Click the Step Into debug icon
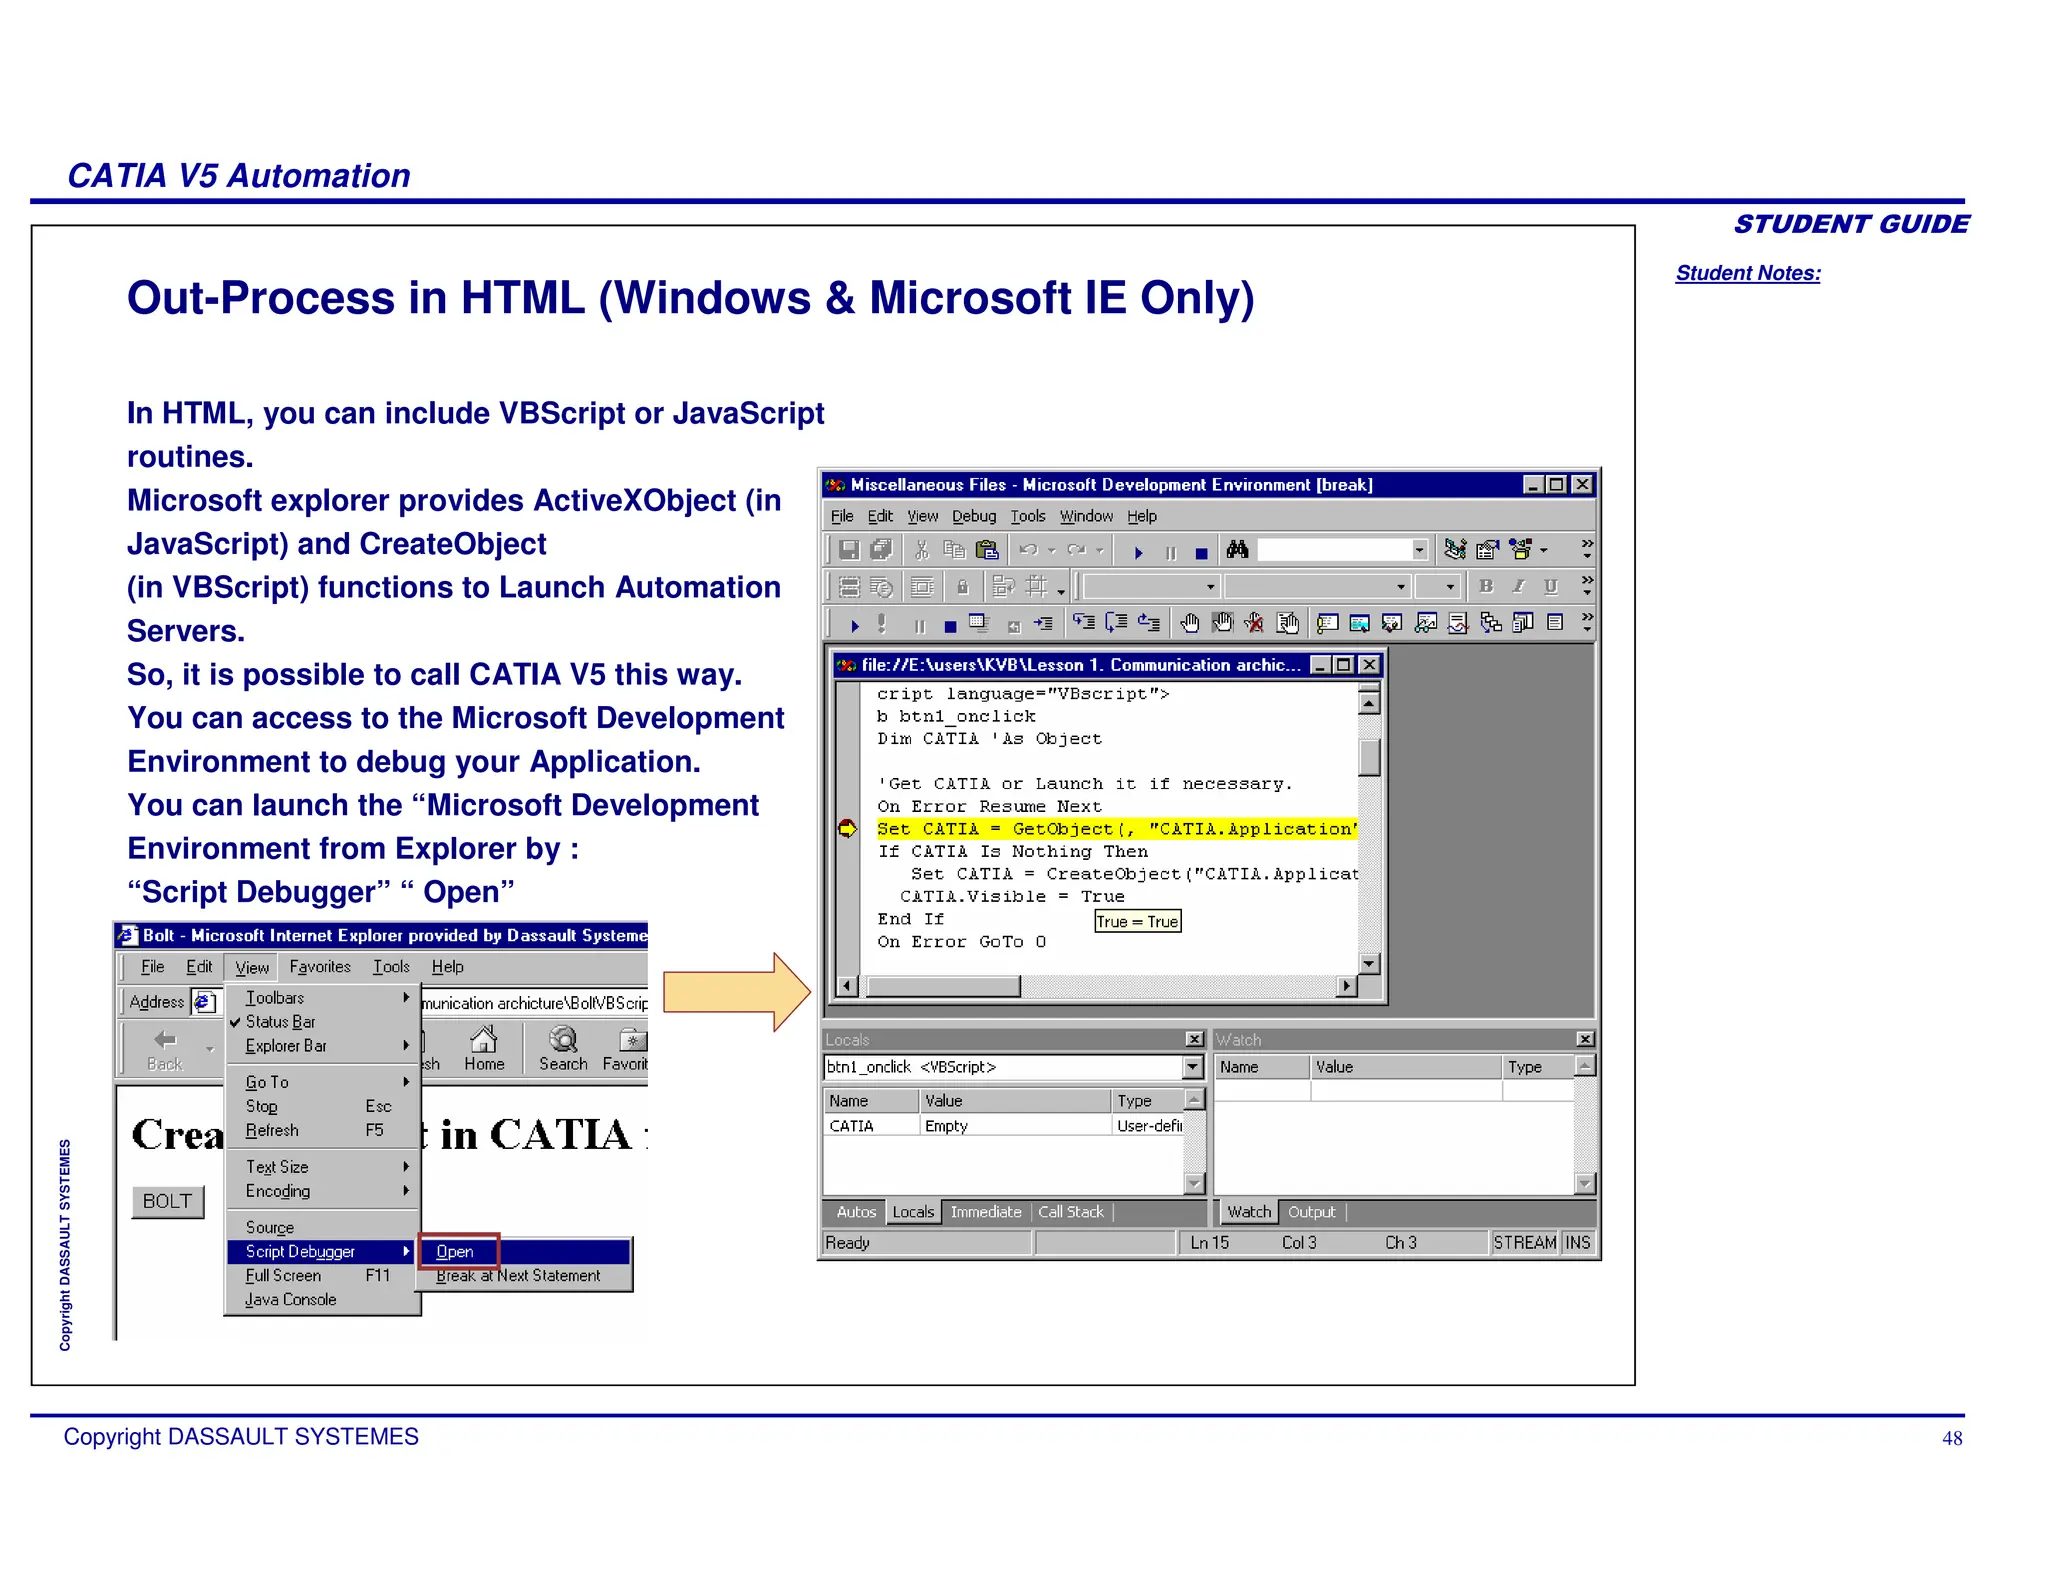 click(1084, 623)
